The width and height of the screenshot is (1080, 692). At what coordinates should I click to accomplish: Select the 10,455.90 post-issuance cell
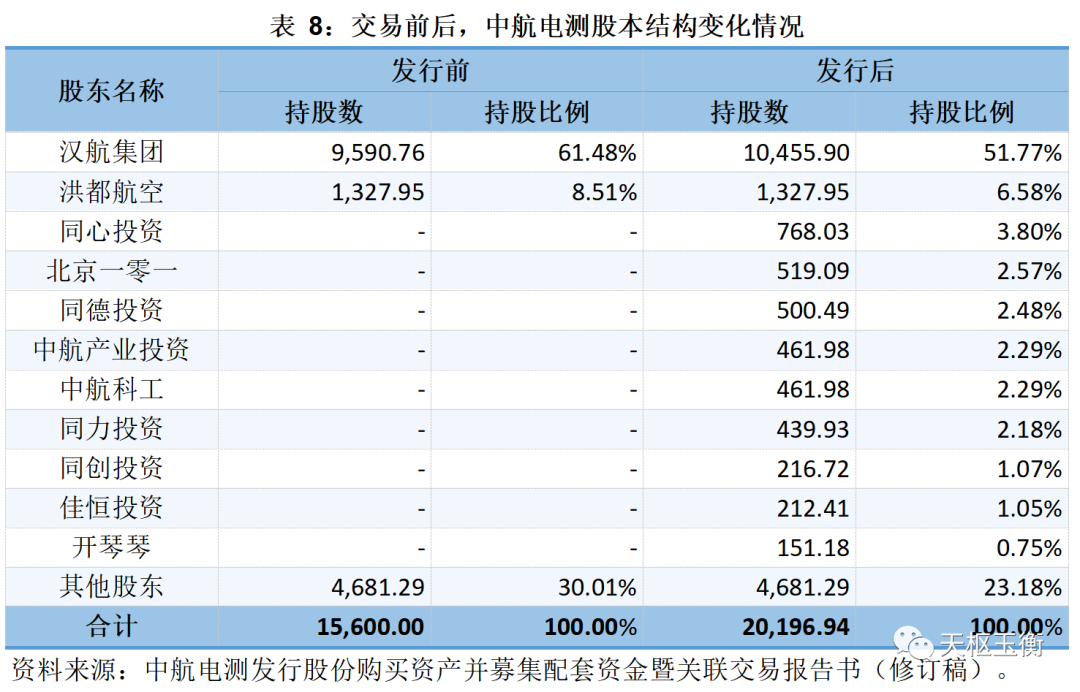[797, 153]
